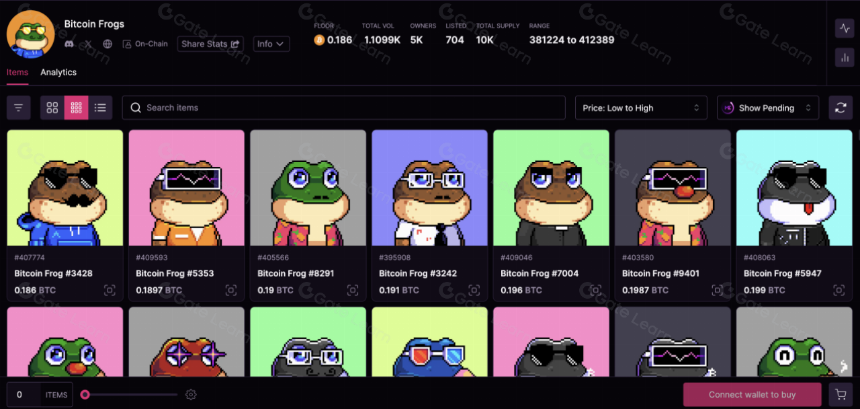Open the Price: Low to High sort dropdown
Viewport: 860px width, 409px height.
click(641, 108)
